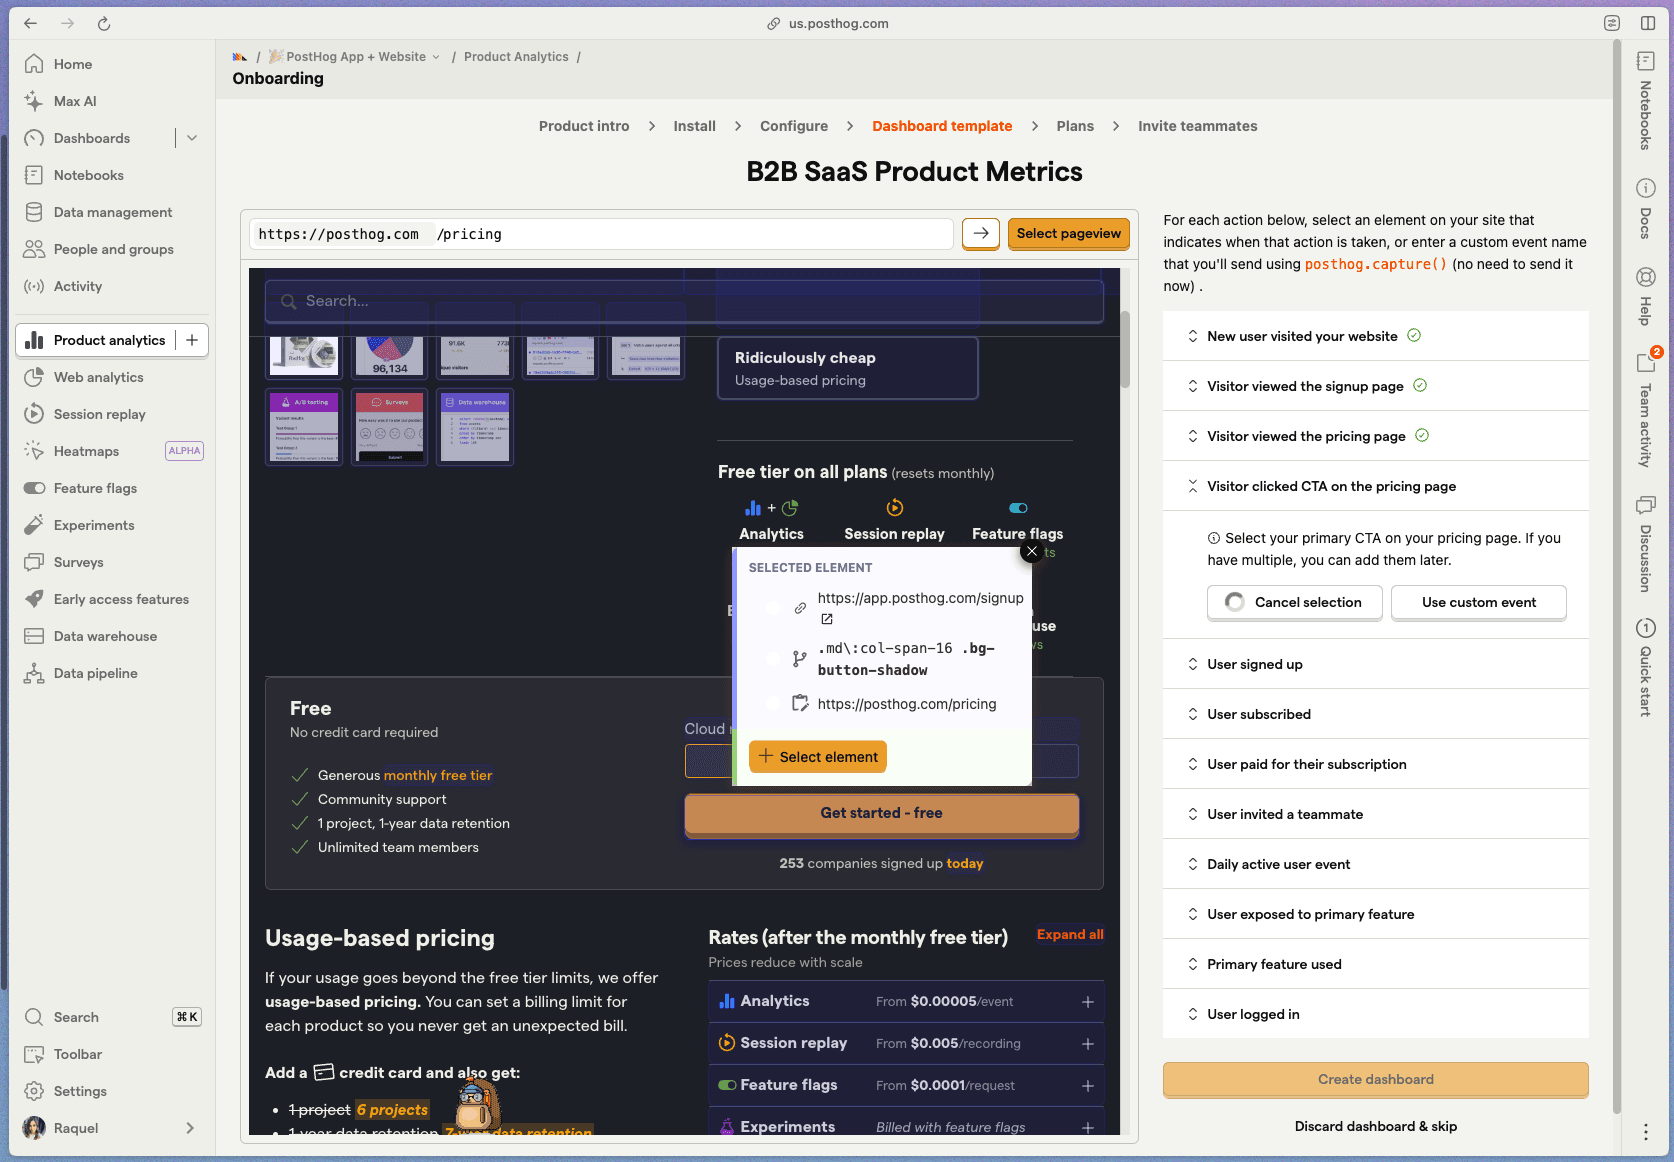The image size is (1674, 1162).
Task: Open the PostHog App + Website project dropdown
Action: point(354,57)
